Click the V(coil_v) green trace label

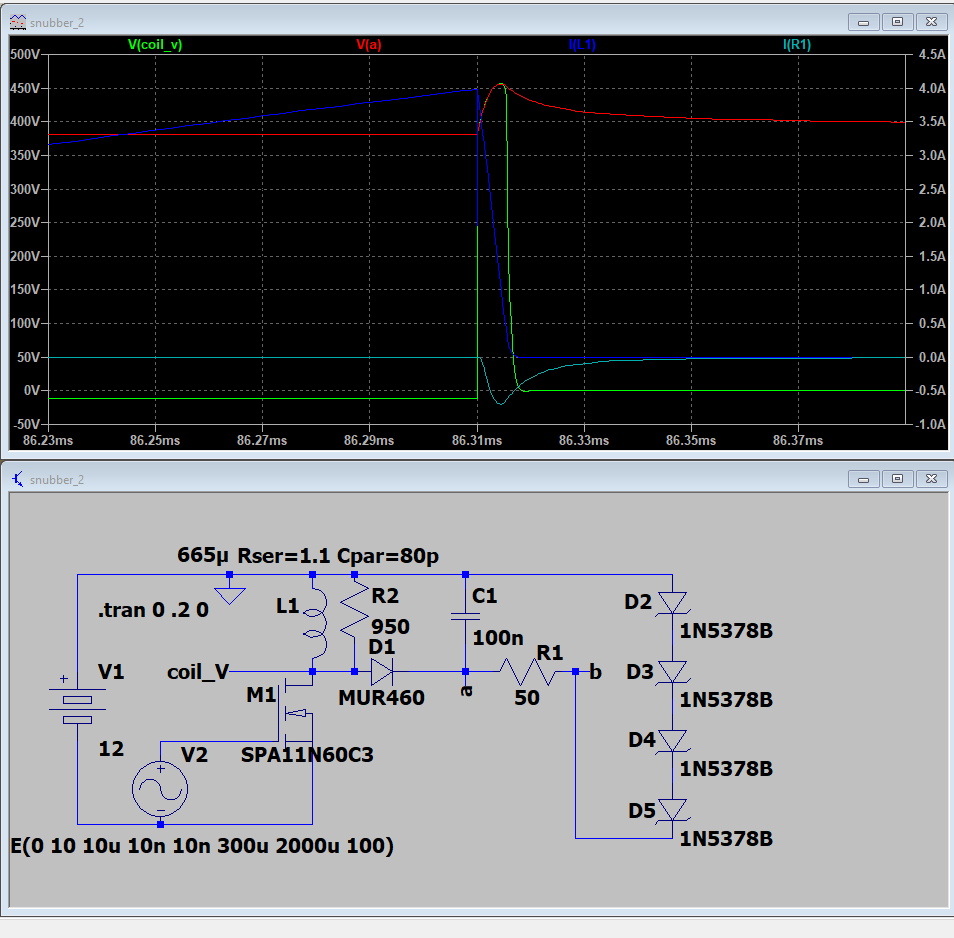155,45
